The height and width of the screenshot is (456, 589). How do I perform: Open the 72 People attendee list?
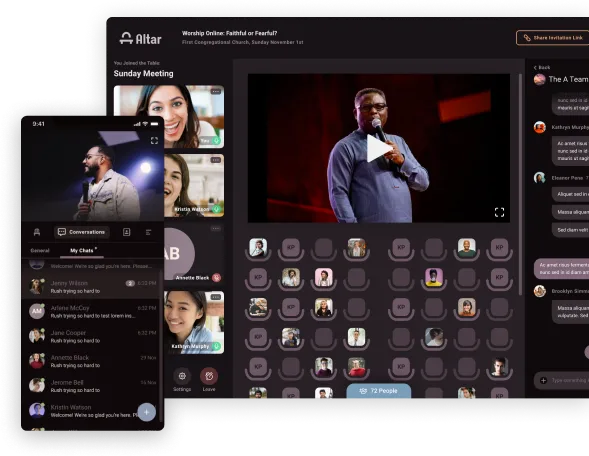pyautogui.click(x=379, y=391)
